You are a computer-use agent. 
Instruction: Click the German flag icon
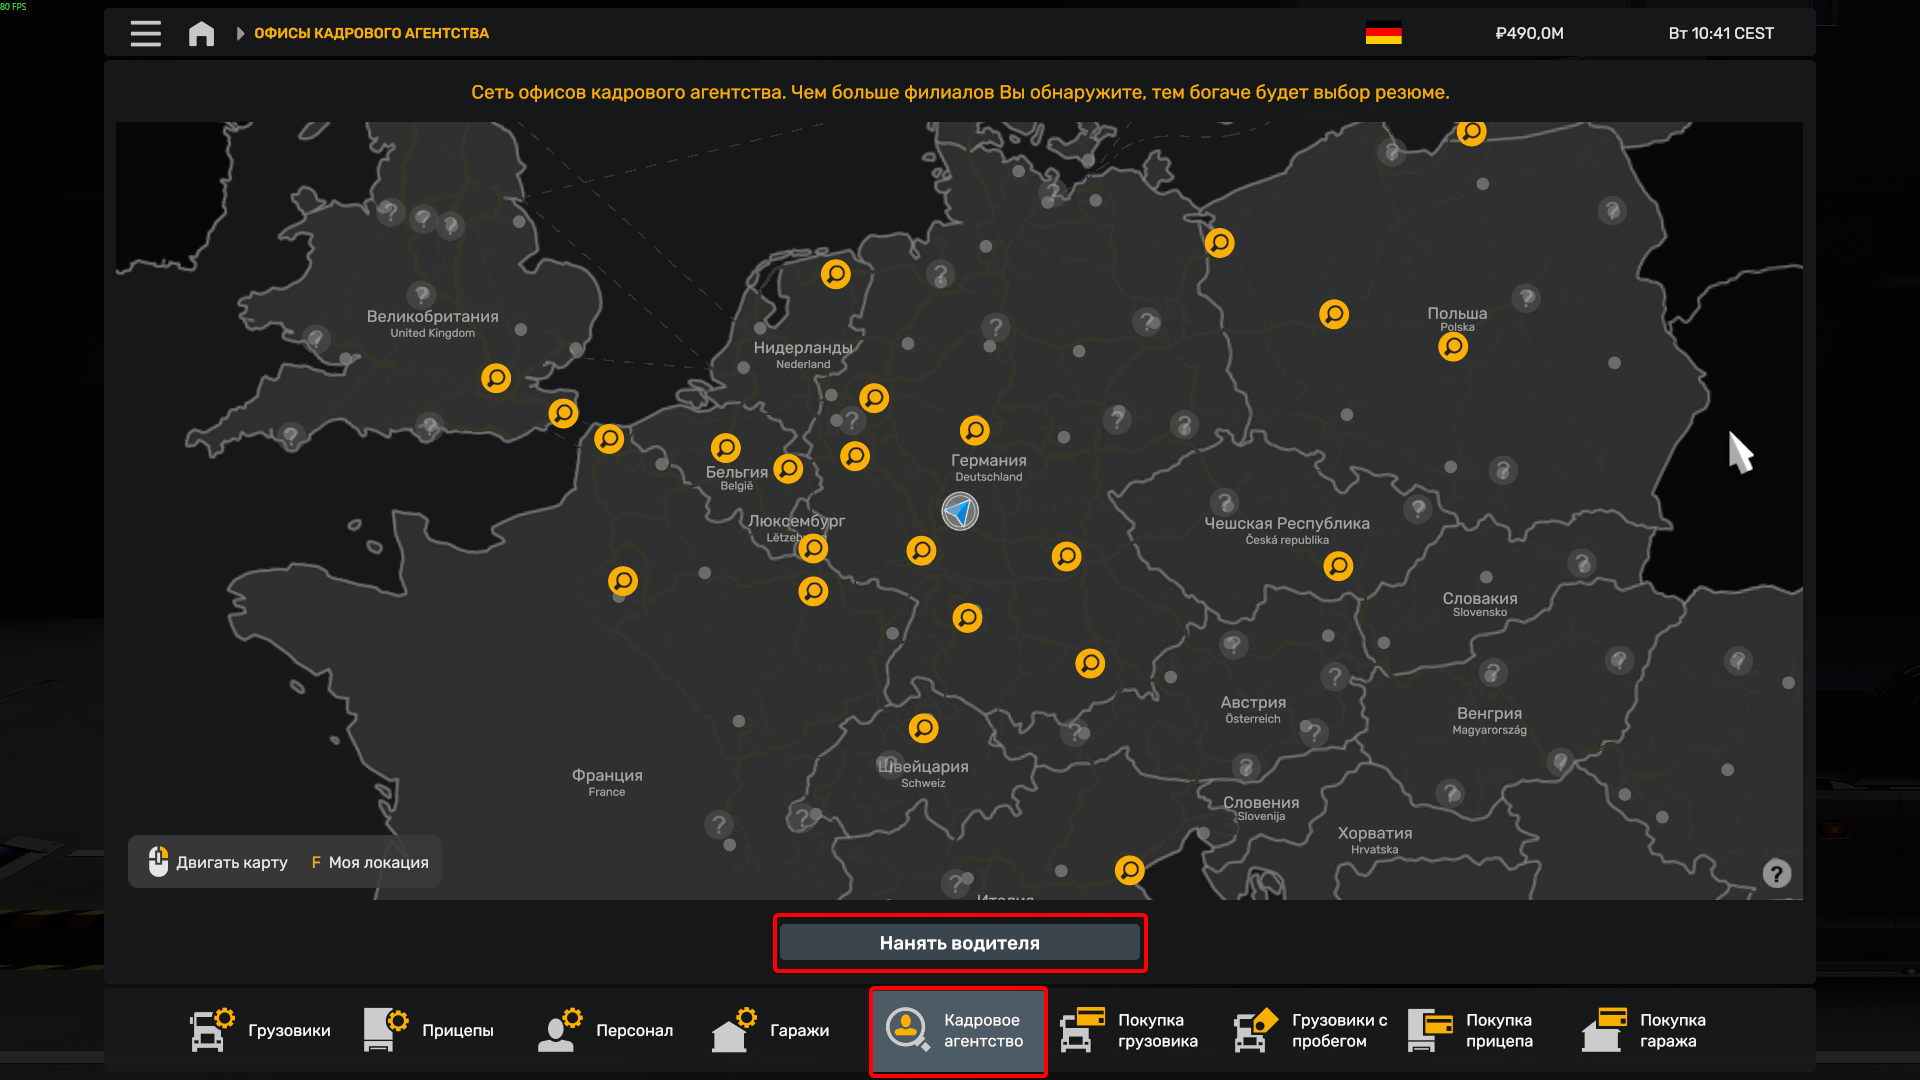point(1383,33)
